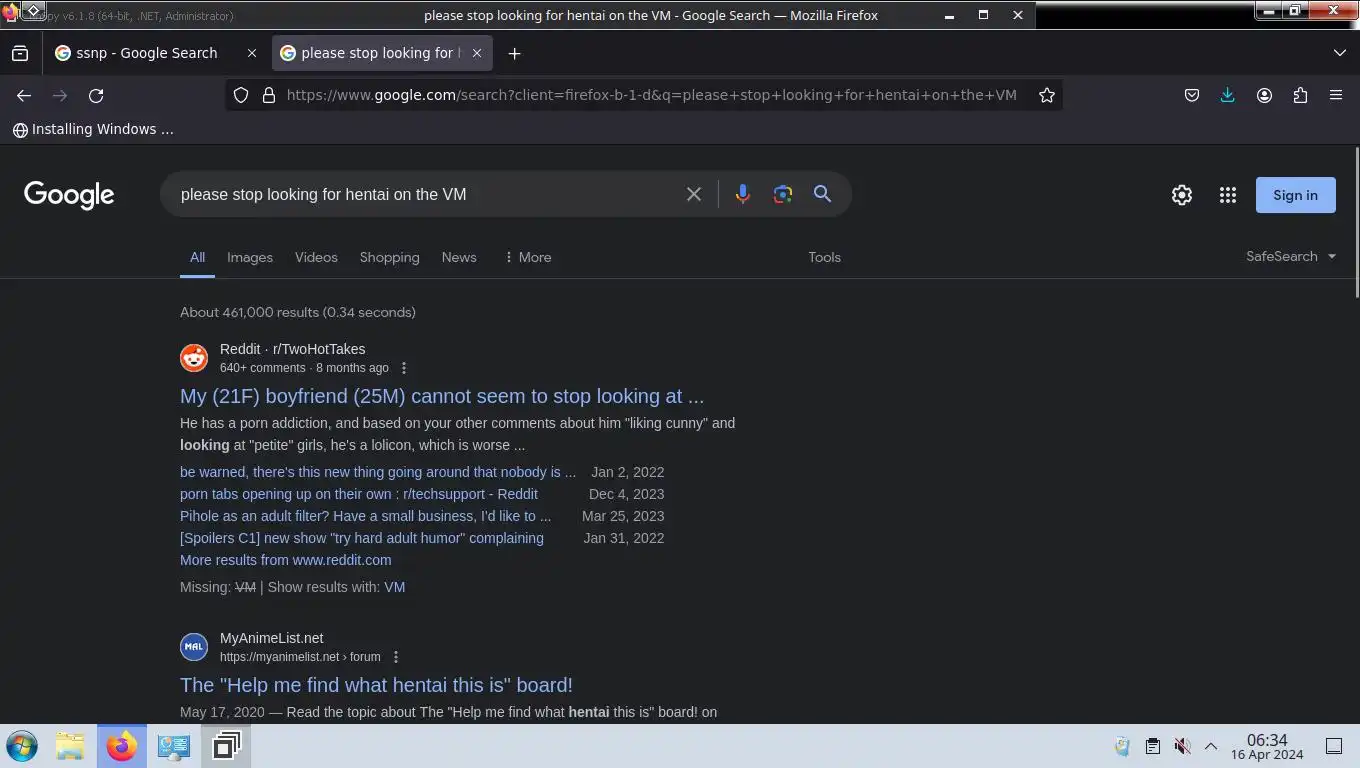Open "Help me find what hentai this is" link
The height and width of the screenshot is (768, 1360).
(376, 685)
